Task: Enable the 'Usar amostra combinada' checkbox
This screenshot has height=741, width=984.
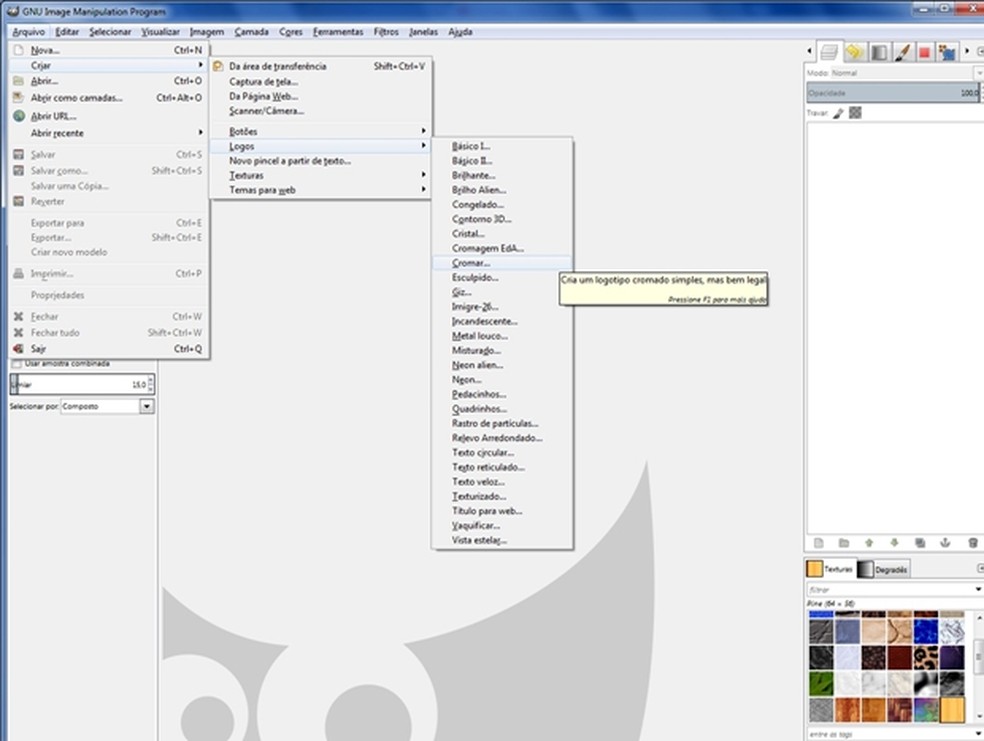Action: tap(16, 364)
